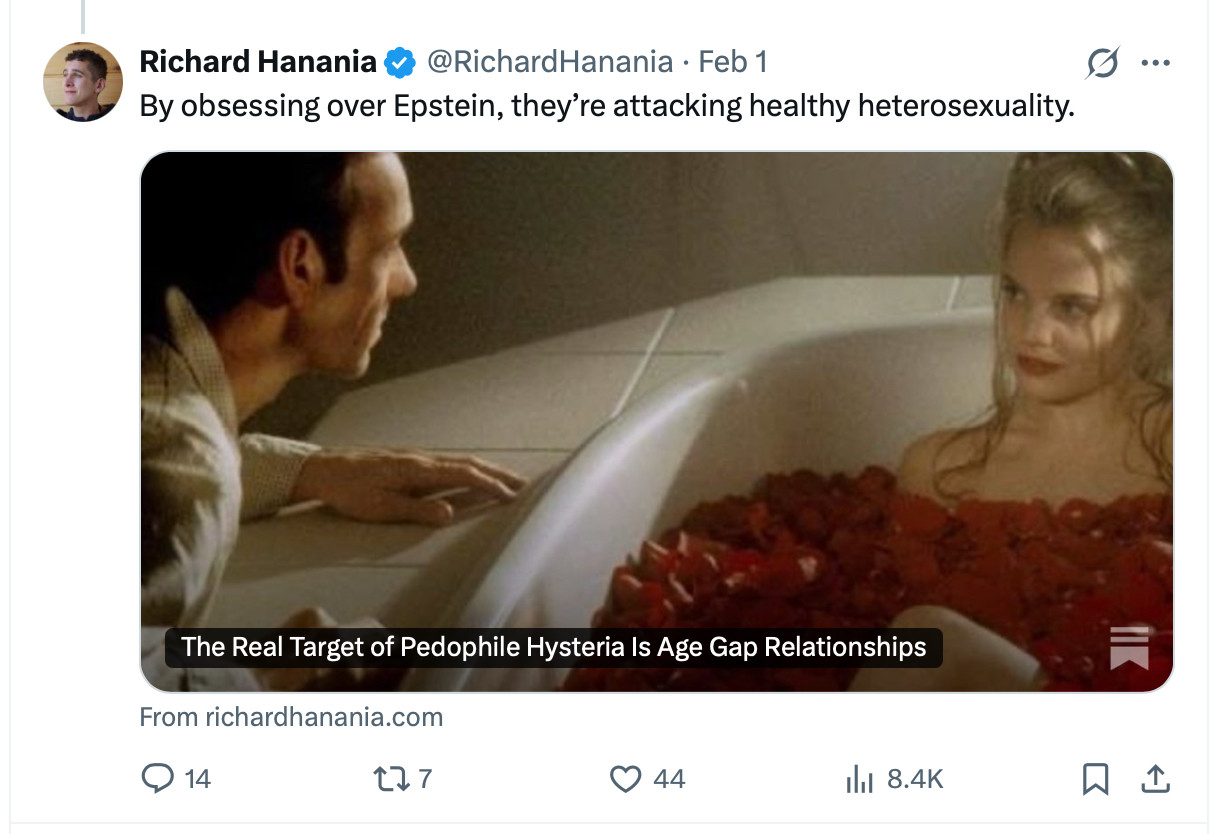The width and height of the screenshot is (1232, 834).
Task: Open the three-dot More options menu
Action: point(1155,64)
